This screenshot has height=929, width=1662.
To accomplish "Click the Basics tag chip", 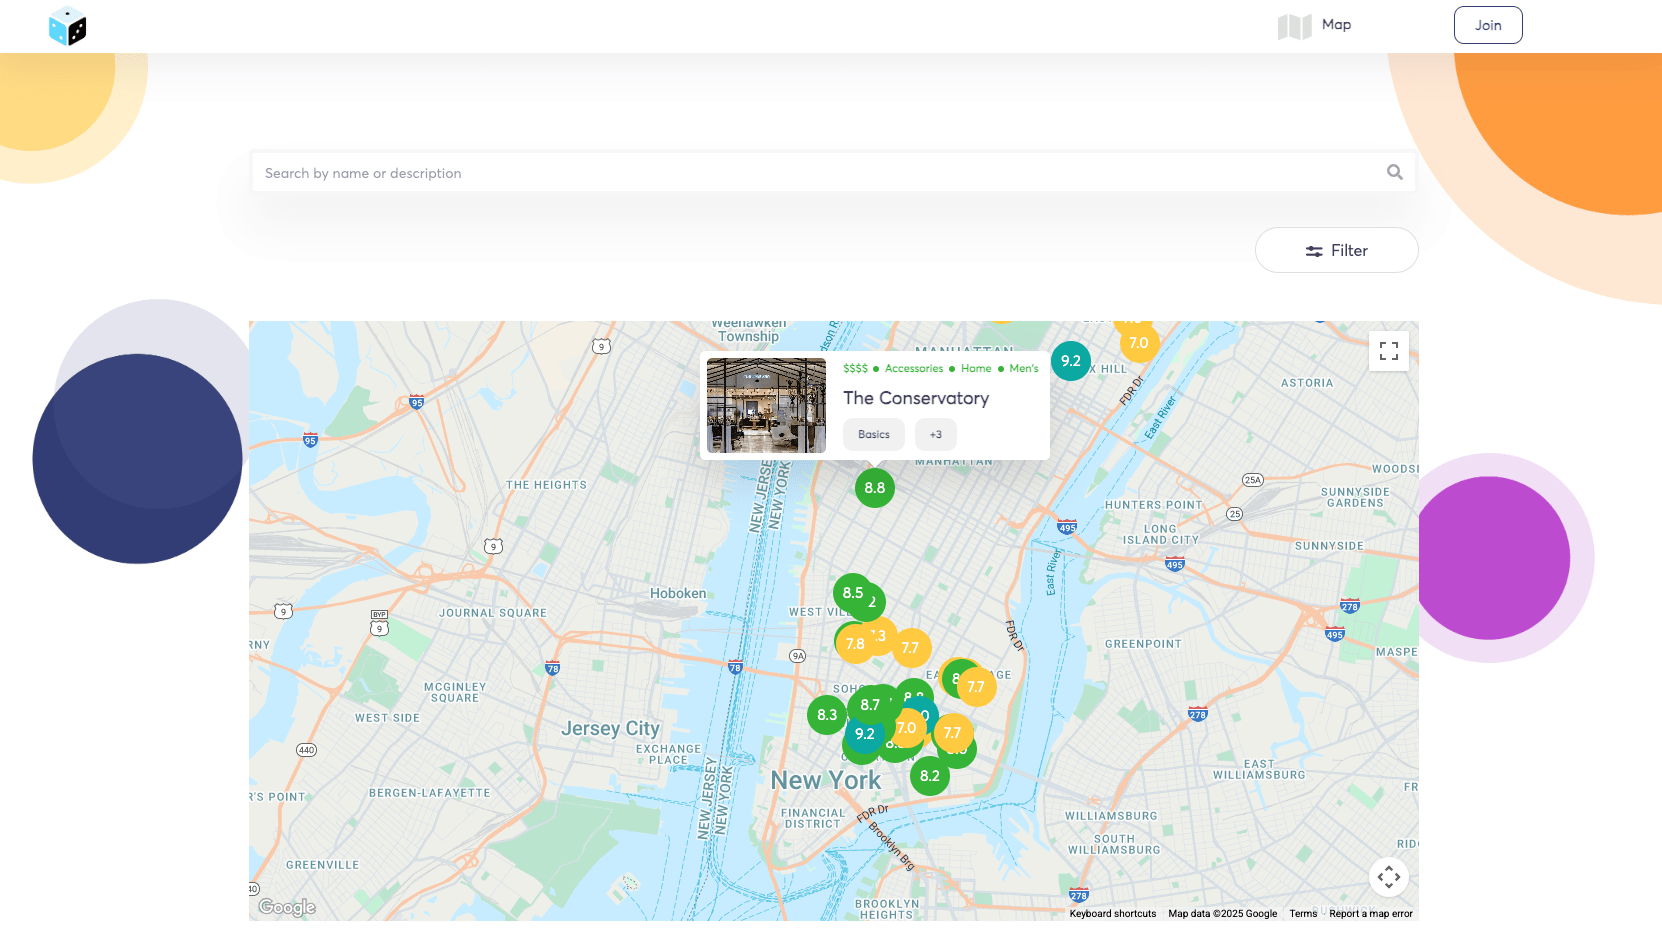I will pyautogui.click(x=874, y=434).
